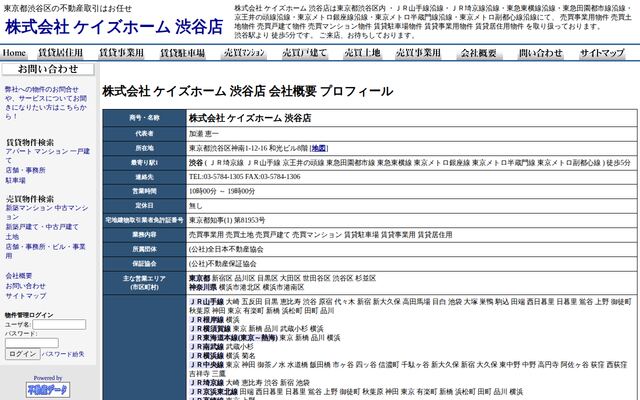640x400 pixels.
Task: Open the 土地 link under 売買物件検索
Action: (12, 237)
